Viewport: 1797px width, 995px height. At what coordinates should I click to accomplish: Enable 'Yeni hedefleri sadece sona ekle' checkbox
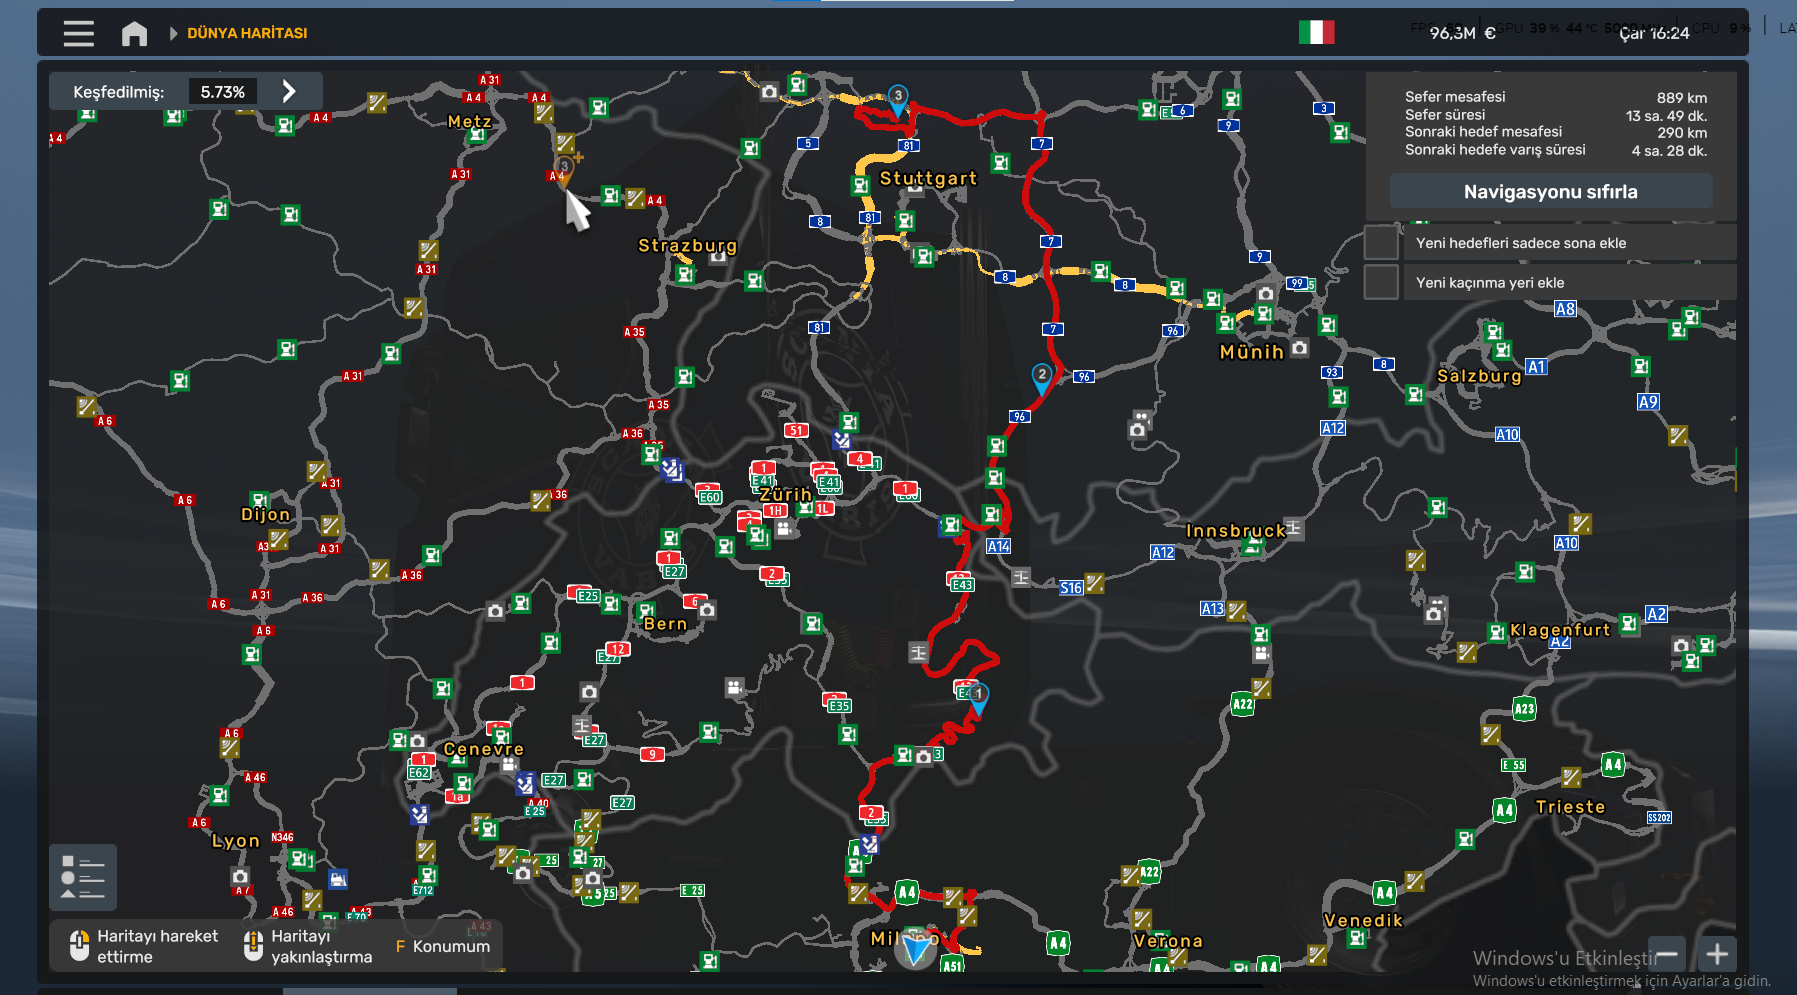tap(1381, 243)
